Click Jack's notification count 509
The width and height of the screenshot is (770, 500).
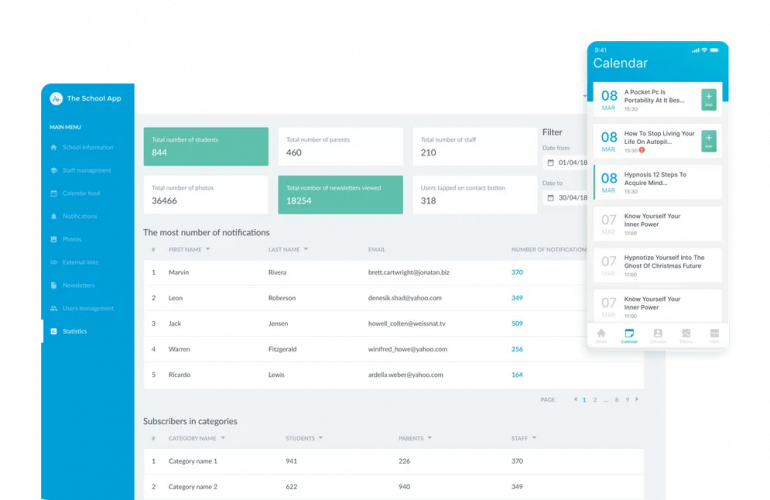[x=517, y=323]
